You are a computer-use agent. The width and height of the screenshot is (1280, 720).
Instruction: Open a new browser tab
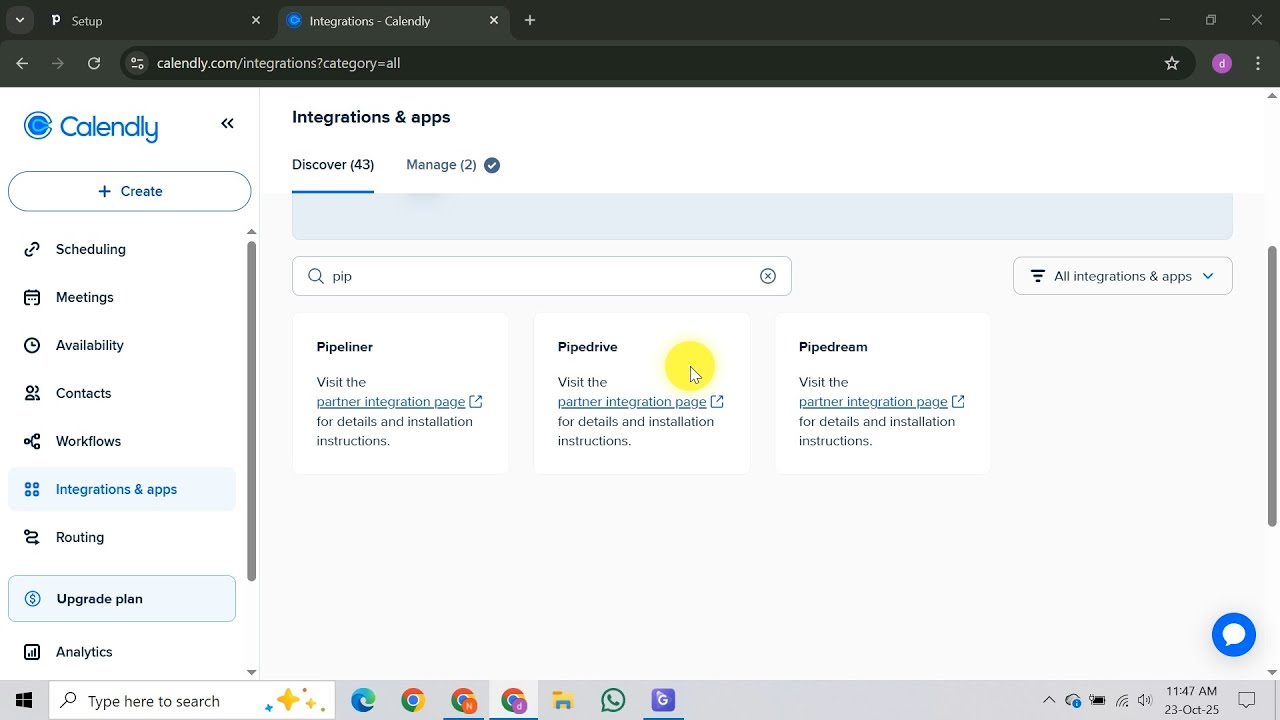tap(530, 20)
